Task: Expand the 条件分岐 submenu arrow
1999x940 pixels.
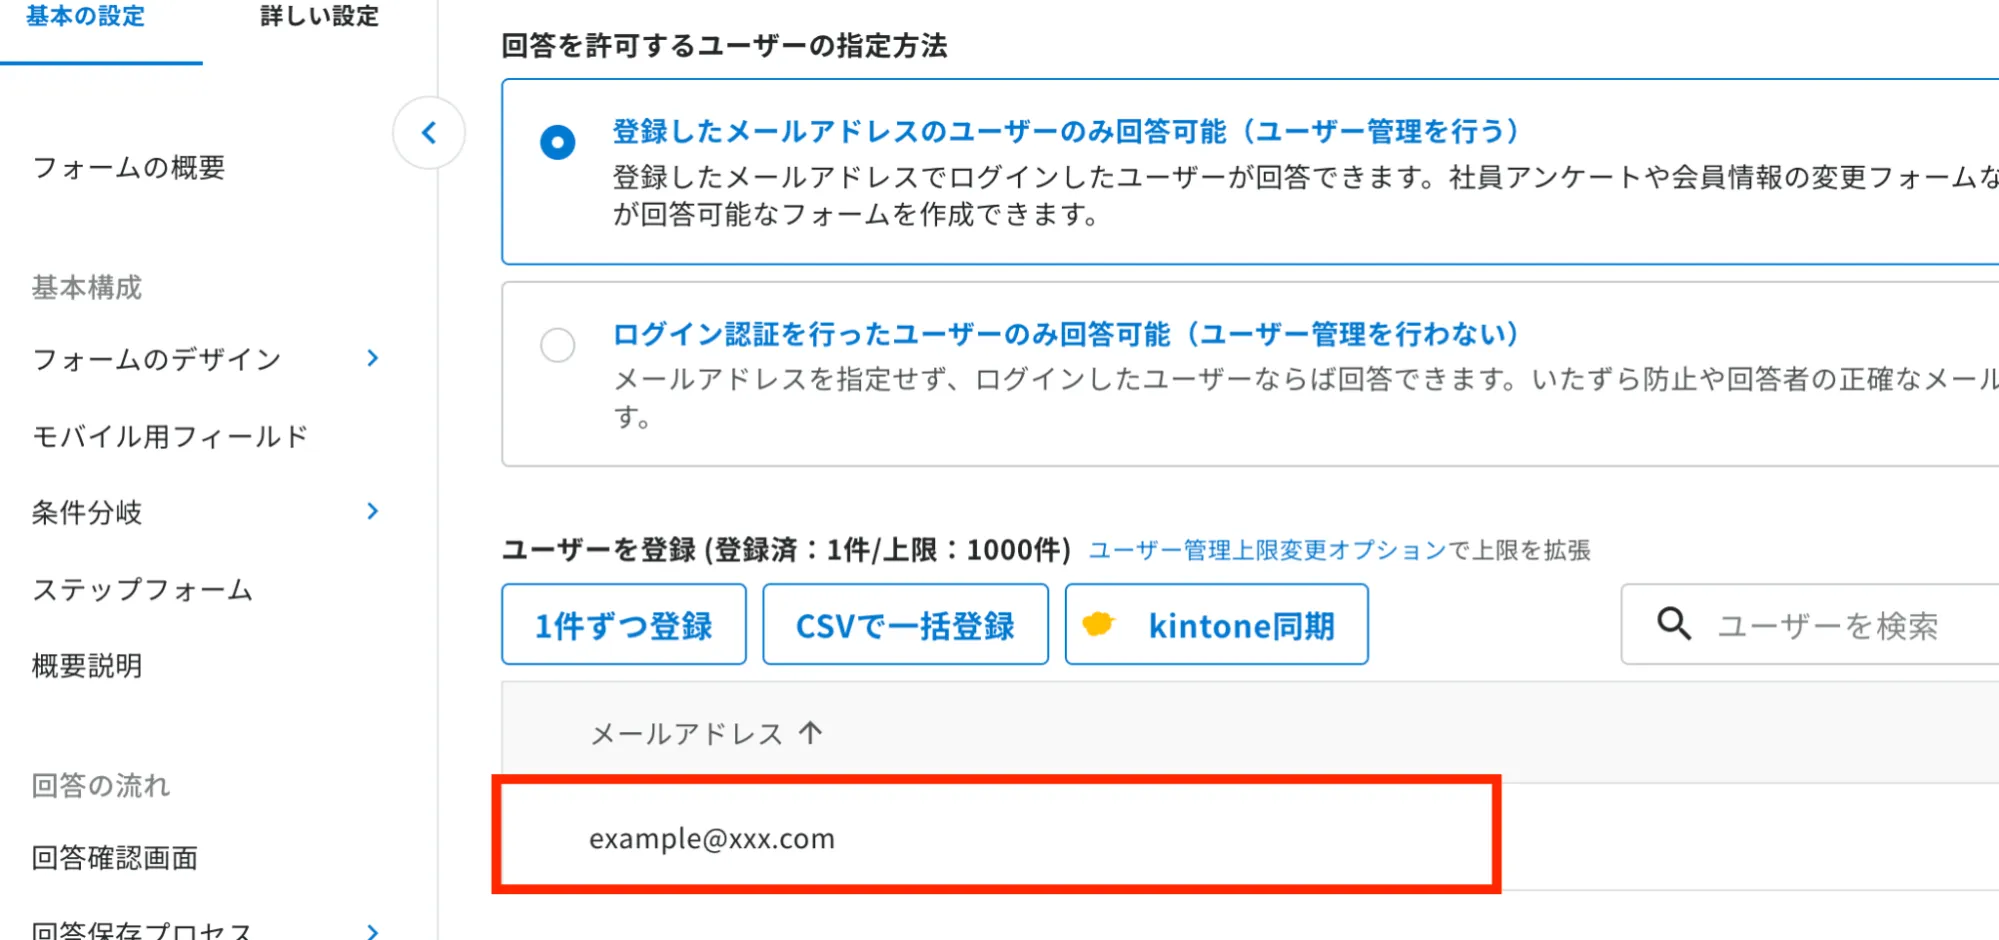Action: point(372,511)
